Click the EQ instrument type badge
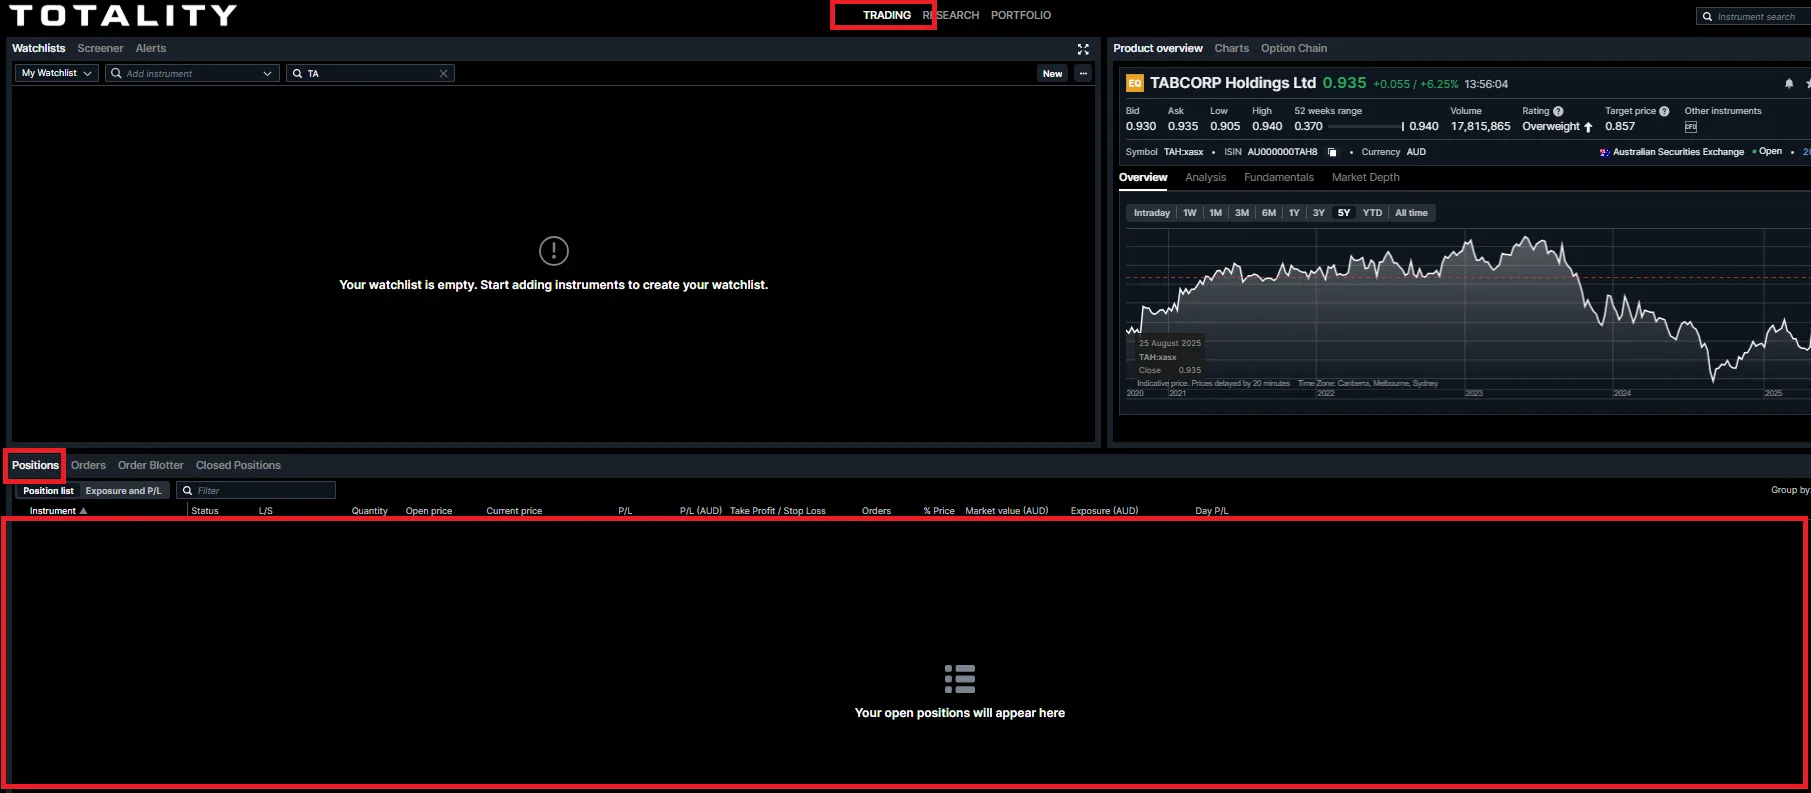This screenshot has width=1811, height=793. [1135, 83]
